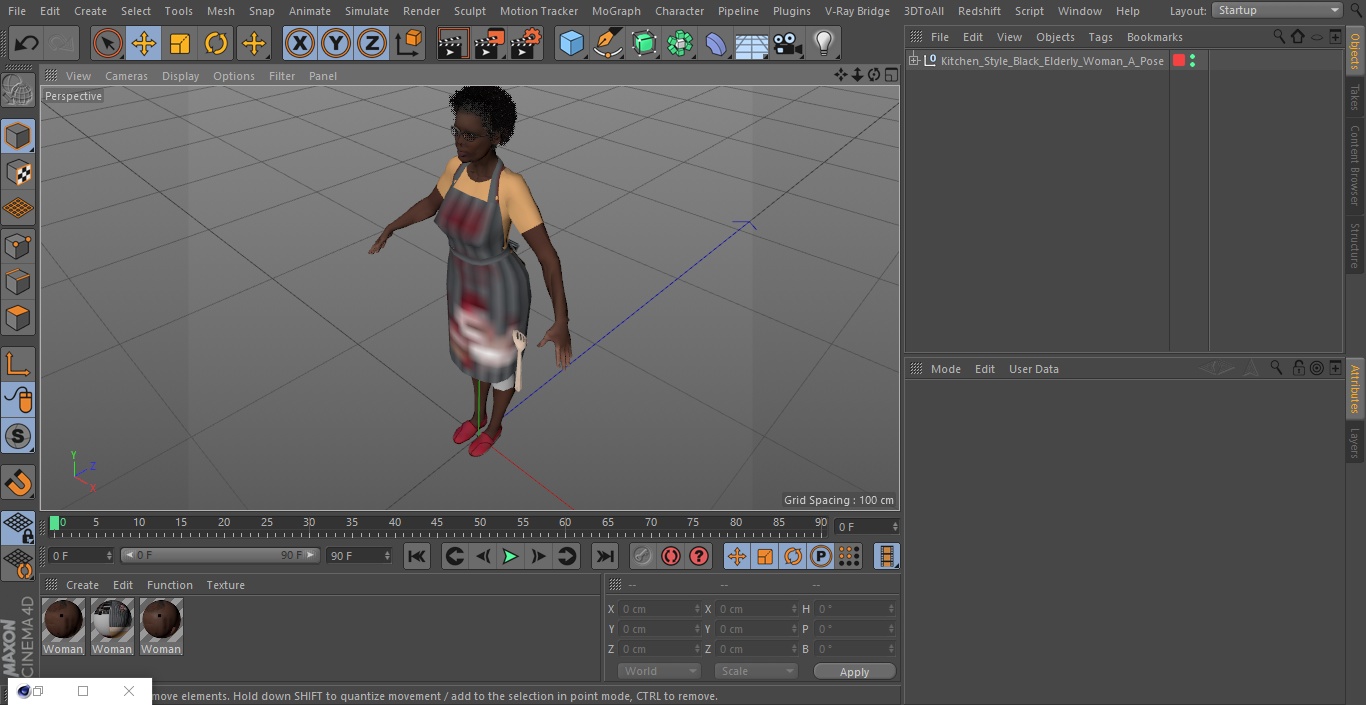Switch to Points mode

[x=18, y=245]
